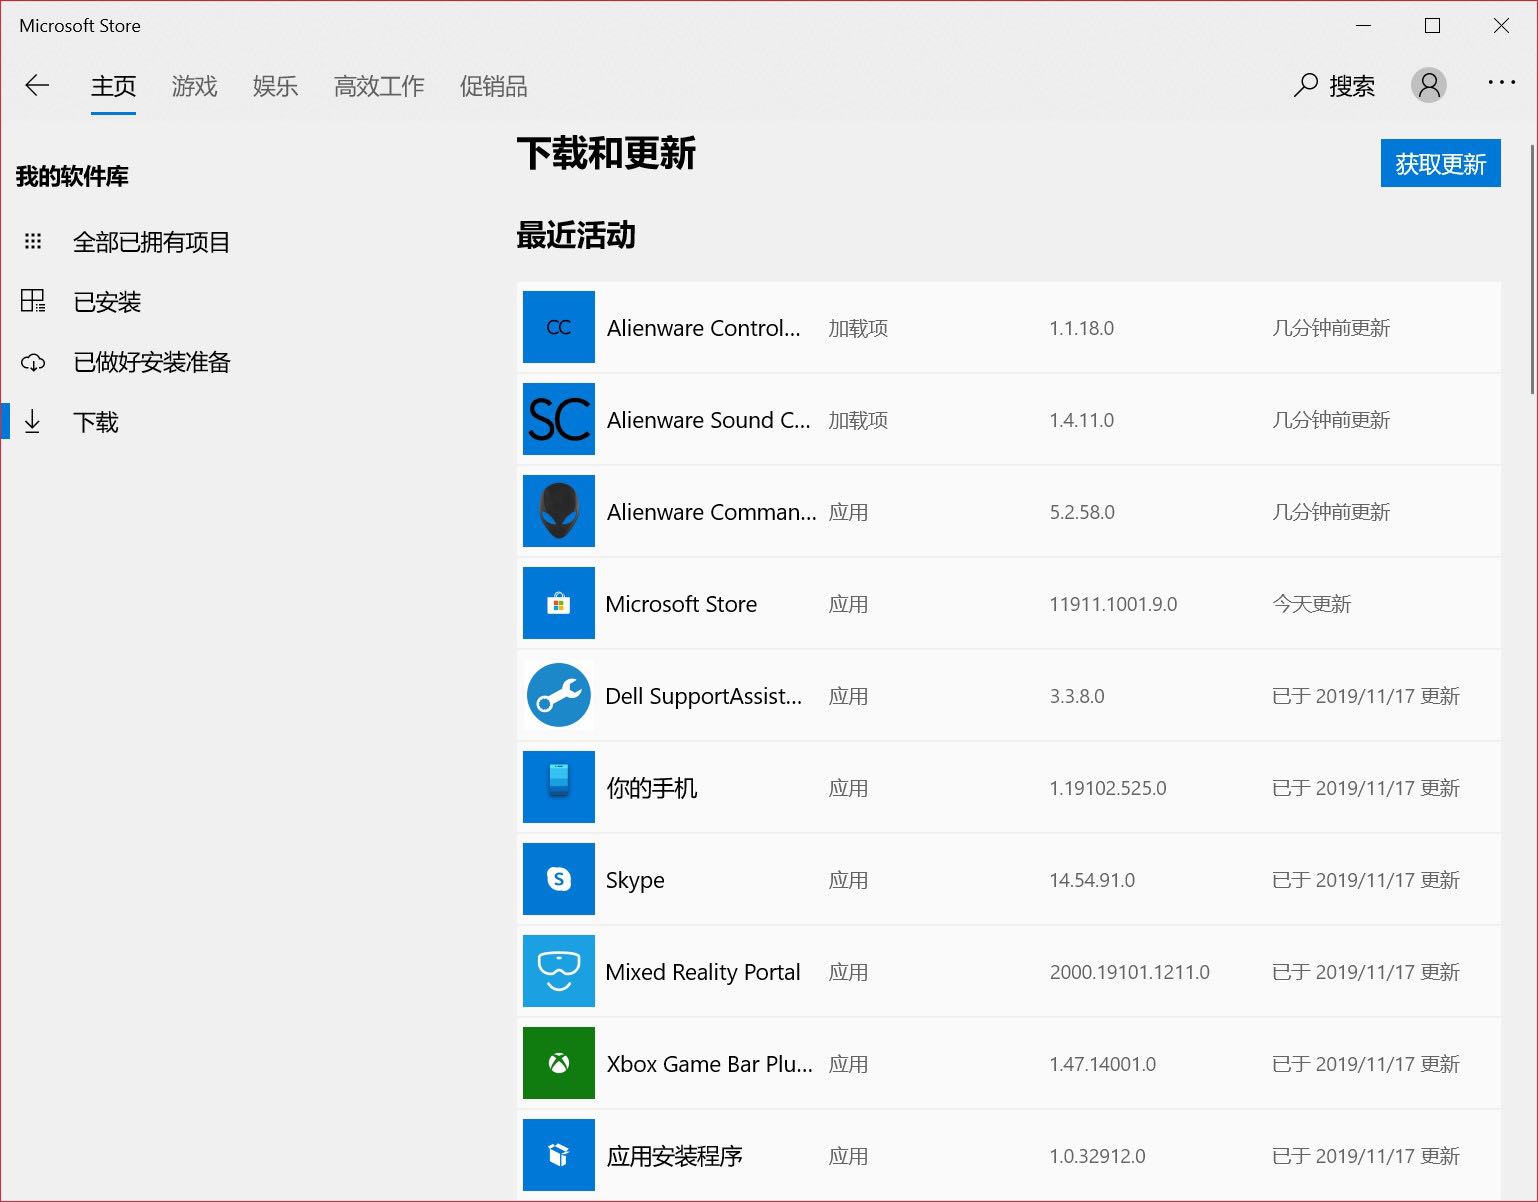This screenshot has height=1202, width=1538.
Task: Click the Alienware Control... app name
Action: coord(704,328)
